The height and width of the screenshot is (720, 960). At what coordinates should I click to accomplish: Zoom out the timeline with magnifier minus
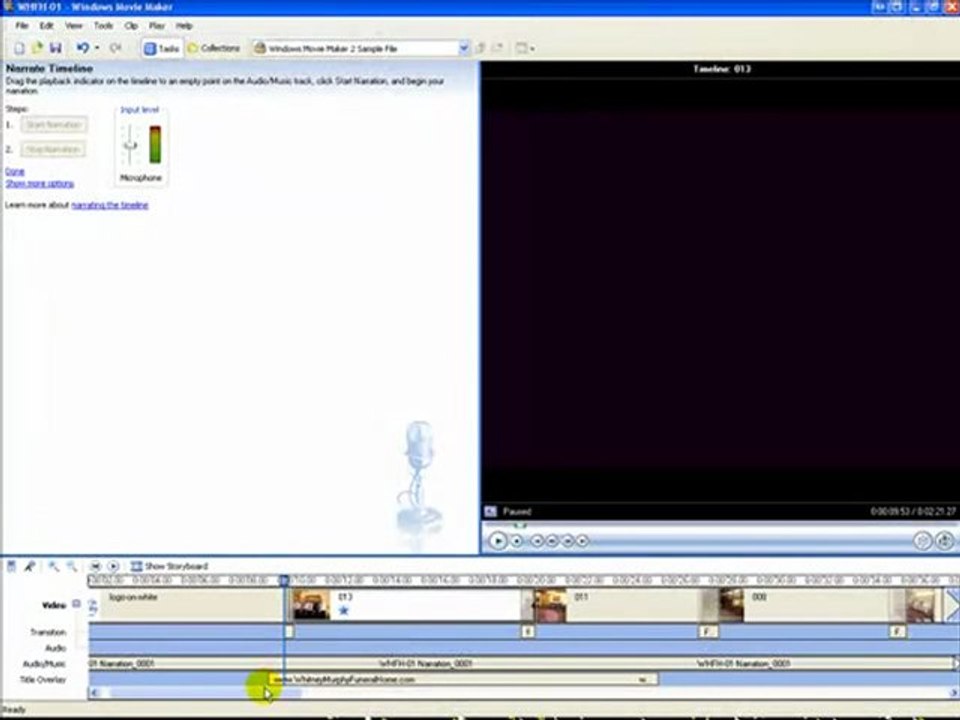(x=72, y=566)
